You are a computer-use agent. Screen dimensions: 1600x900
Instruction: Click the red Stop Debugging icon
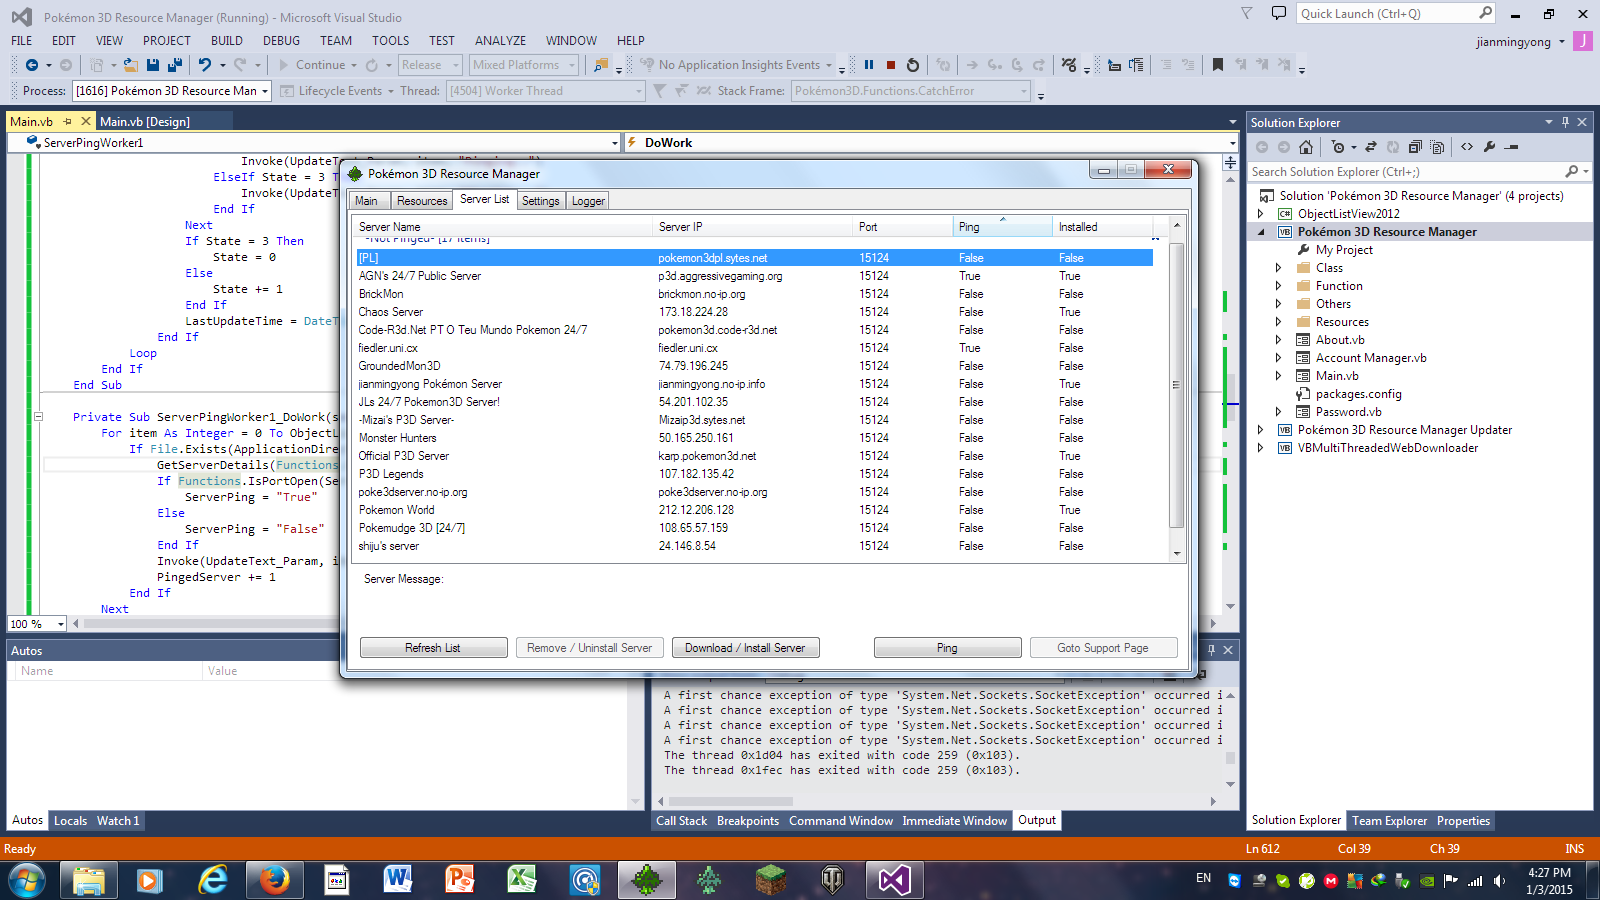coord(891,65)
